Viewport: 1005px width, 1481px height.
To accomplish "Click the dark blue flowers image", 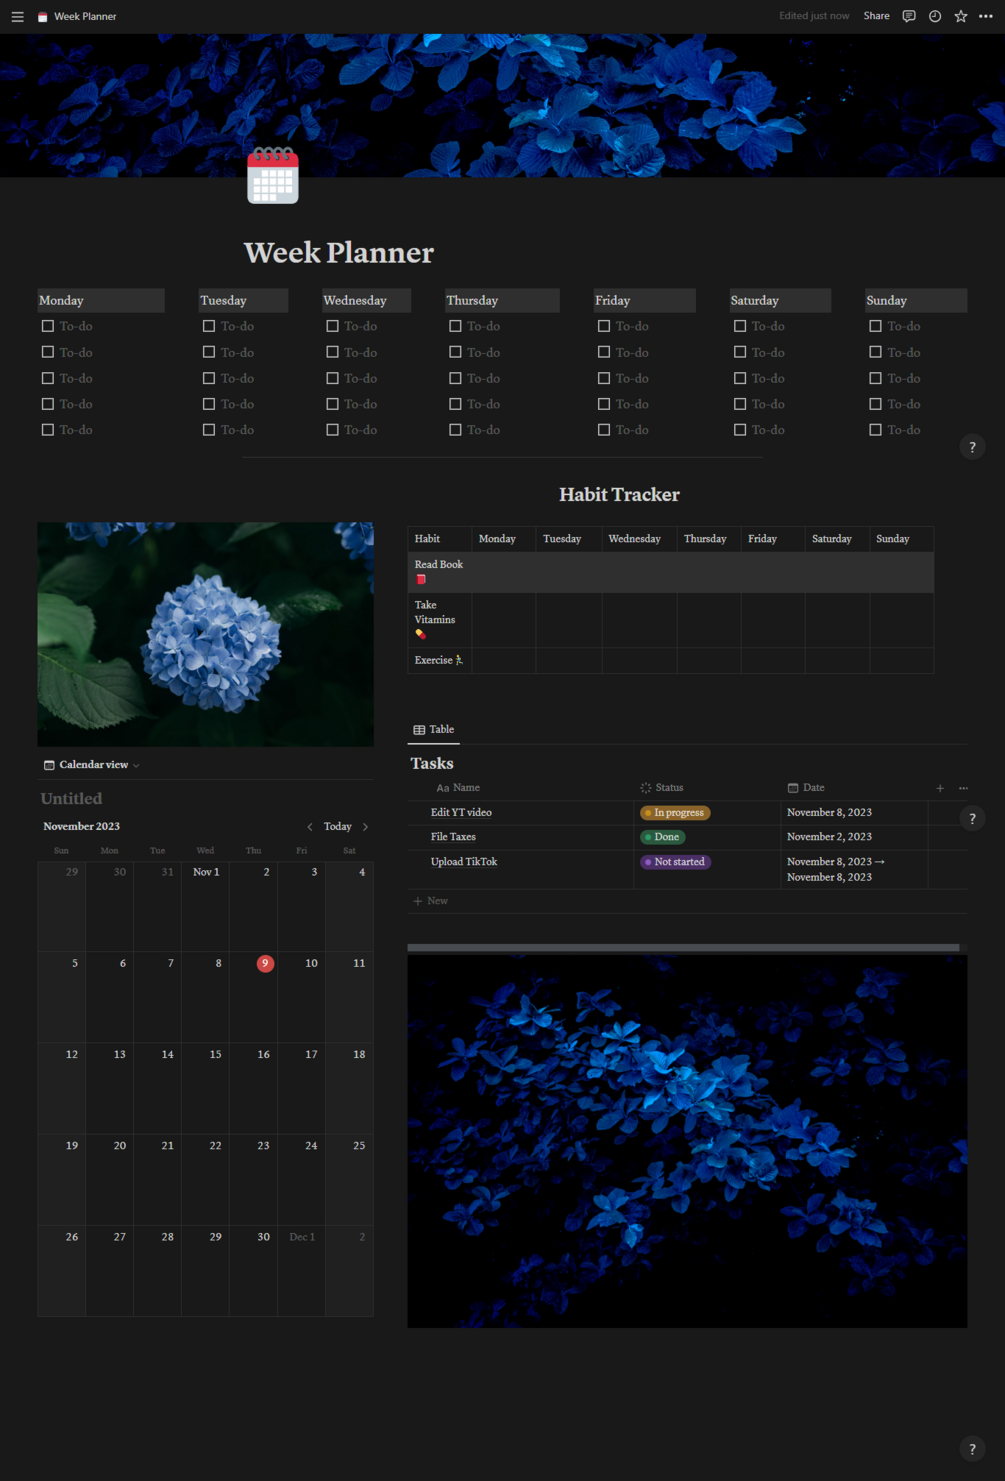I will click(x=687, y=1141).
